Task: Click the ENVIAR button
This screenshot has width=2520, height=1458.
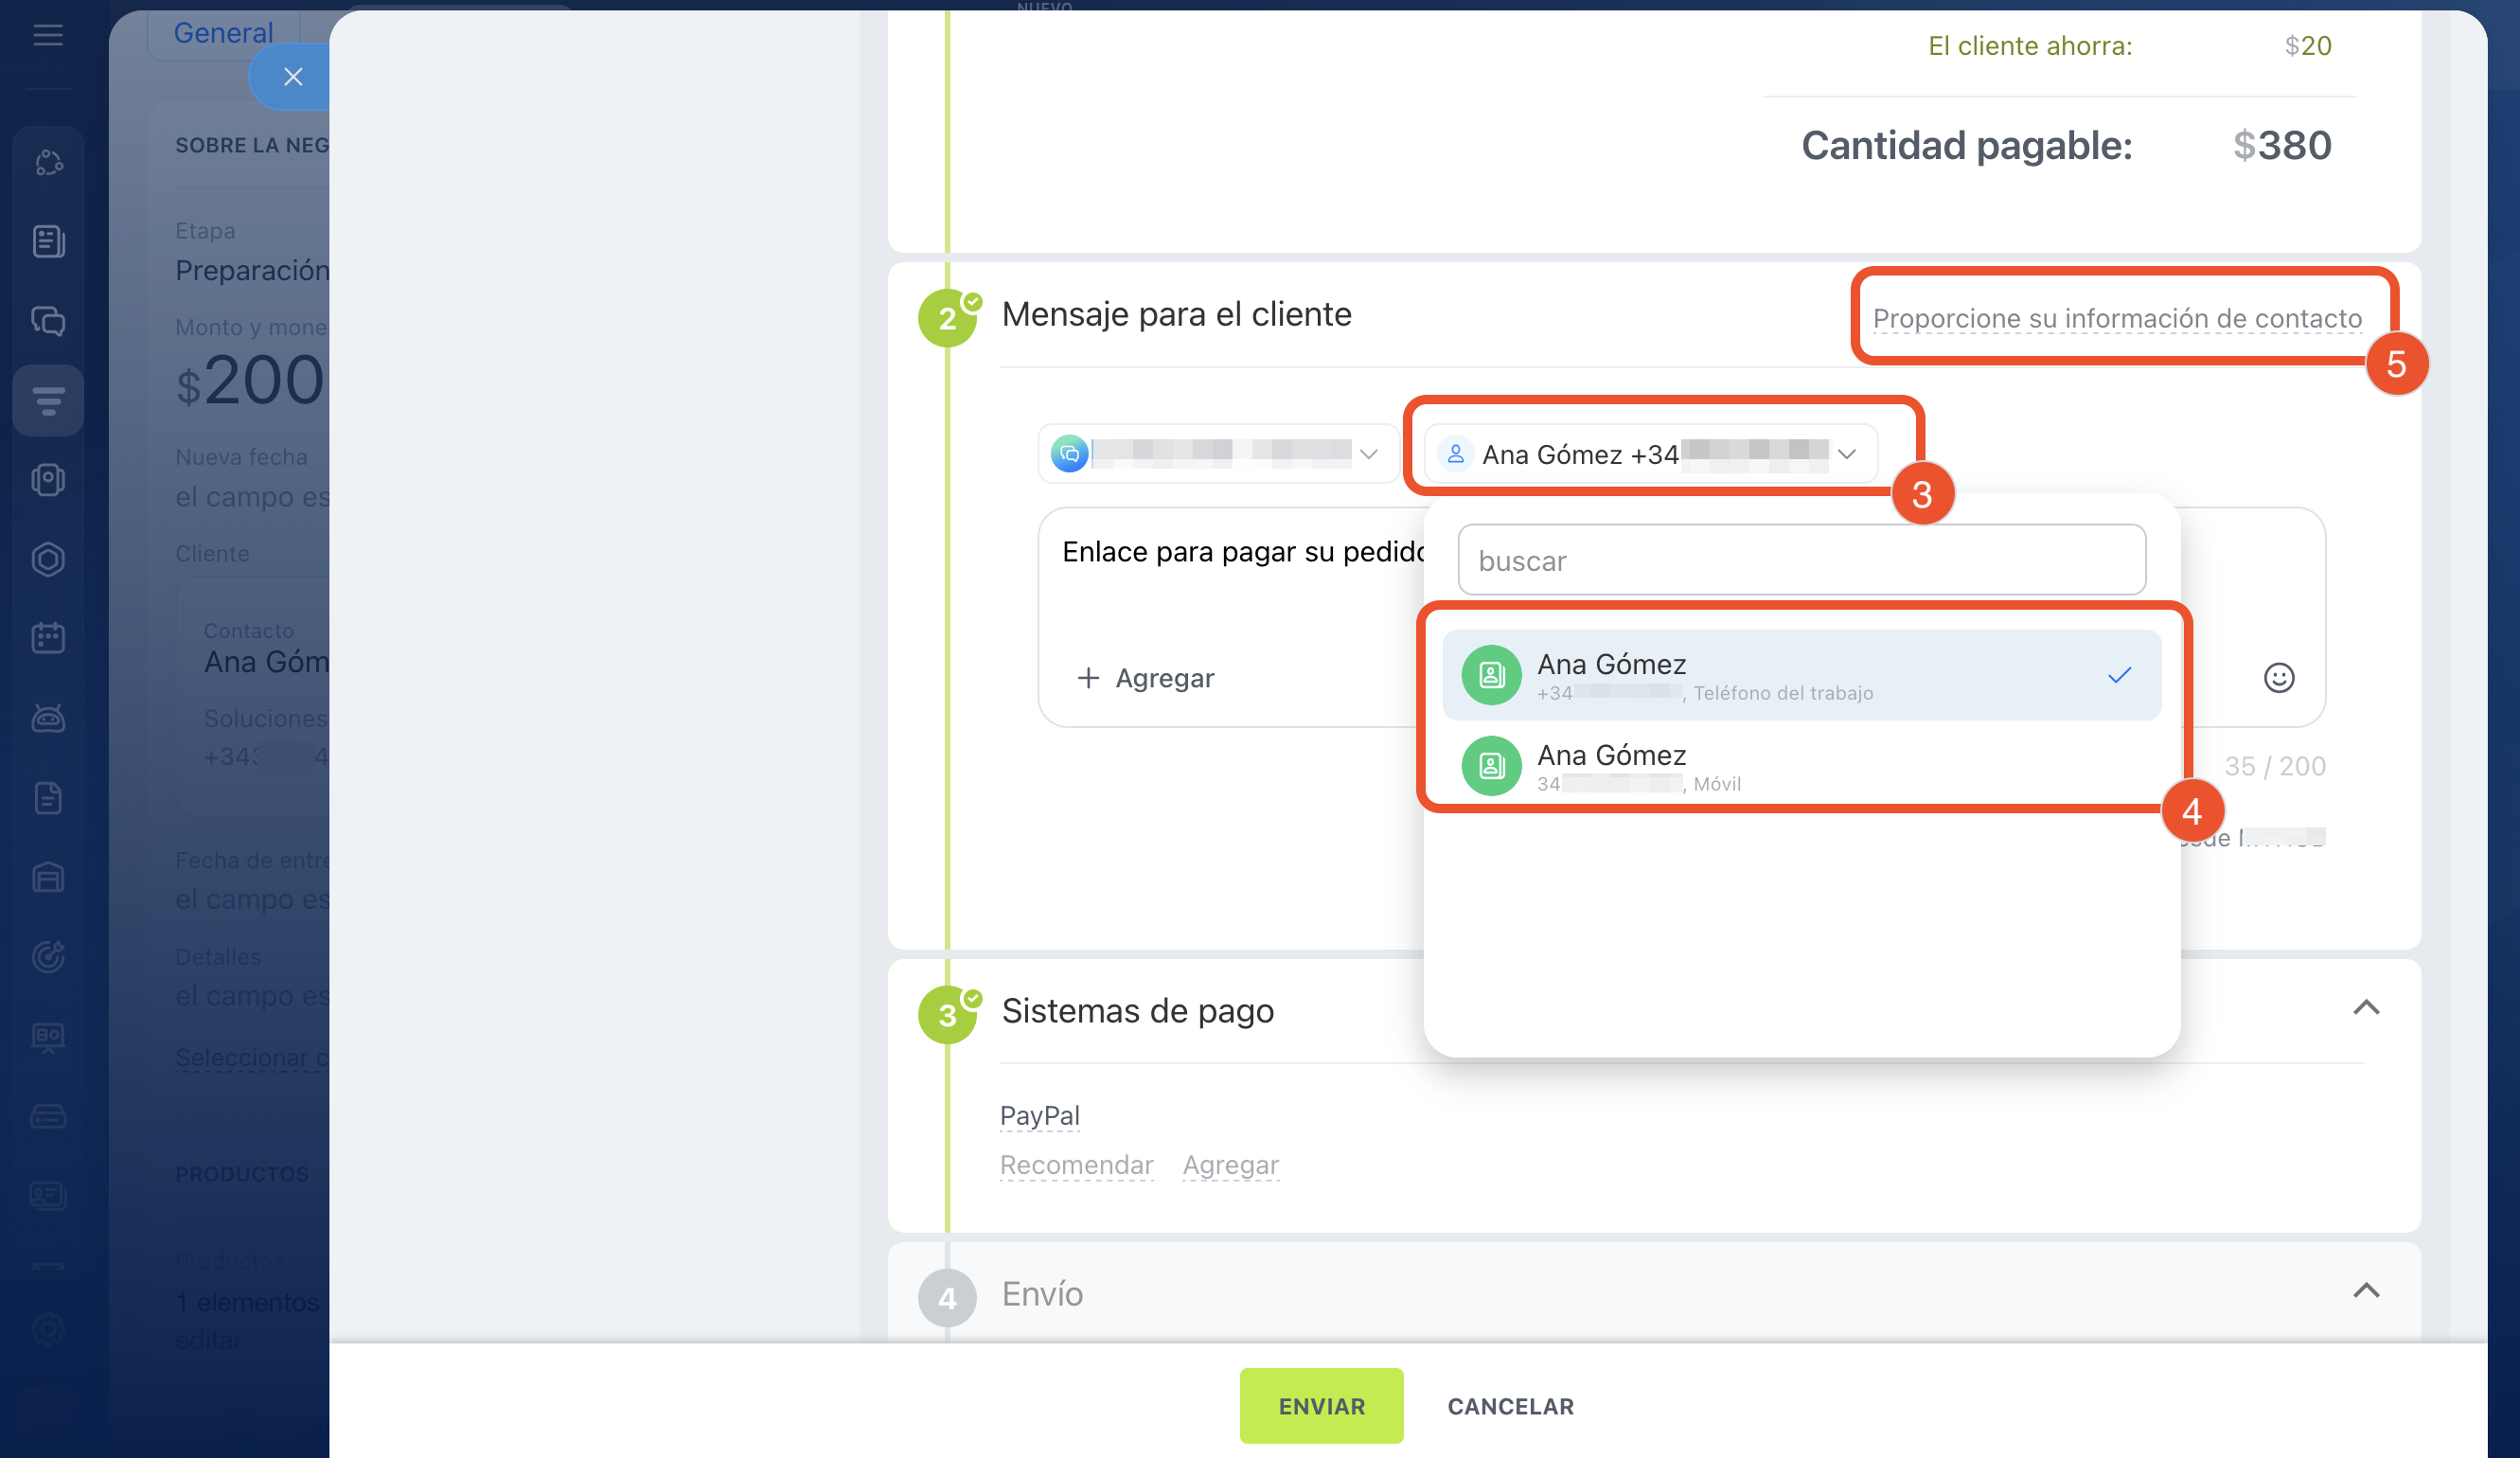Action: tap(1321, 1406)
